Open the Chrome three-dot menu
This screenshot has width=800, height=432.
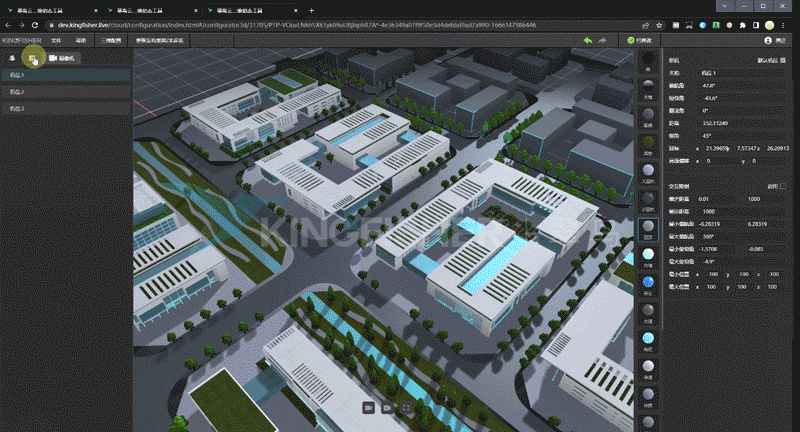783,25
